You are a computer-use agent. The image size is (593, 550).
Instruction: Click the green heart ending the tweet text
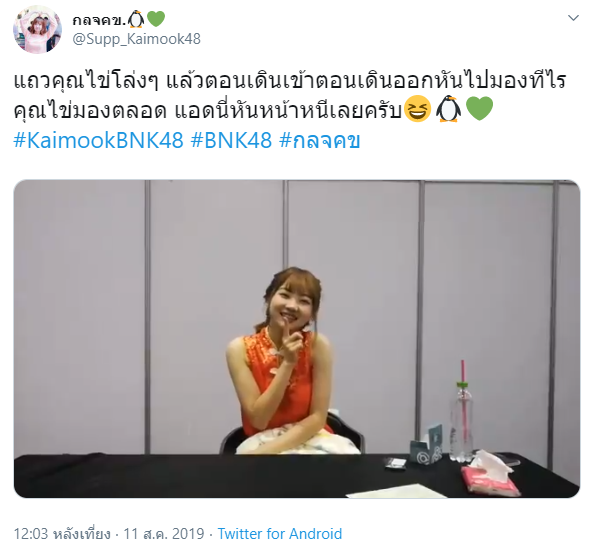point(480,109)
